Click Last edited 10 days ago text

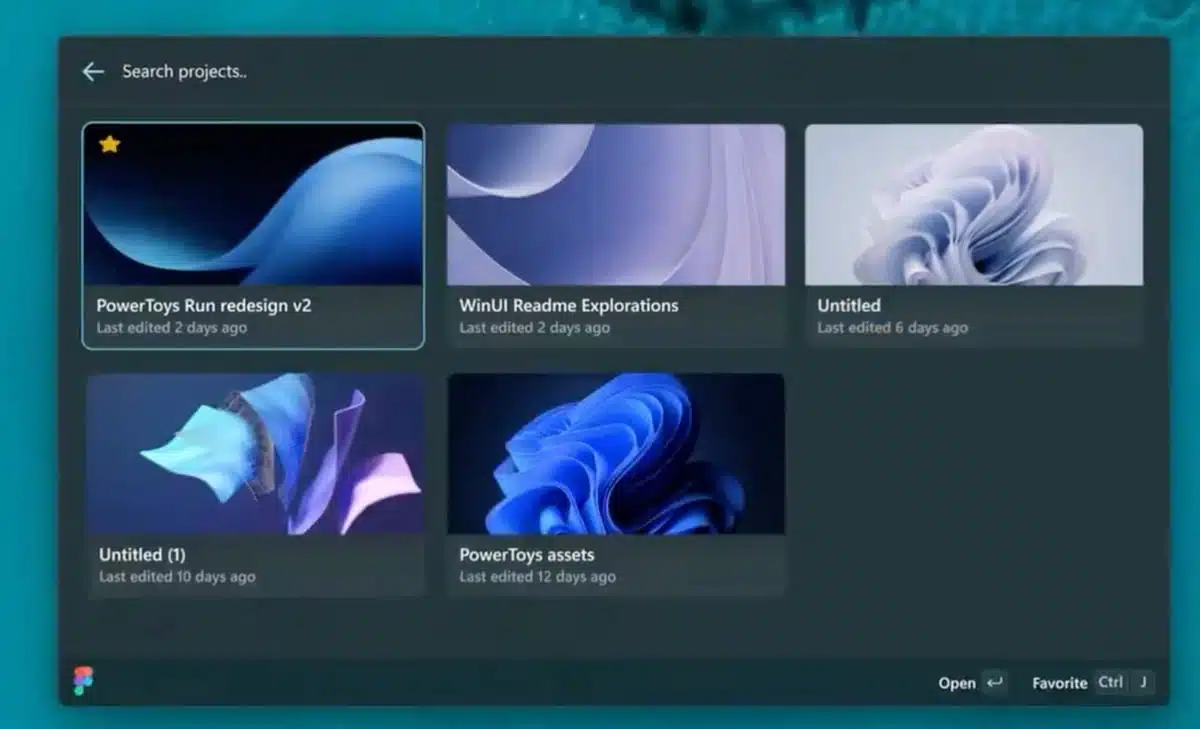(x=177, y=577)
